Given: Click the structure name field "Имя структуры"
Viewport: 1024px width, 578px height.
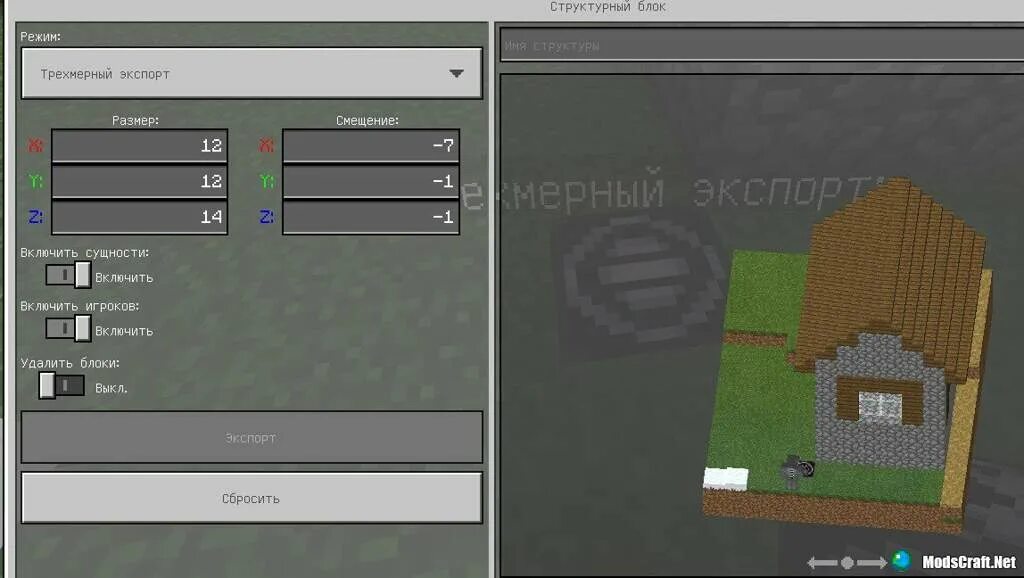Looking at the screenshot, I should pos(761,45).
